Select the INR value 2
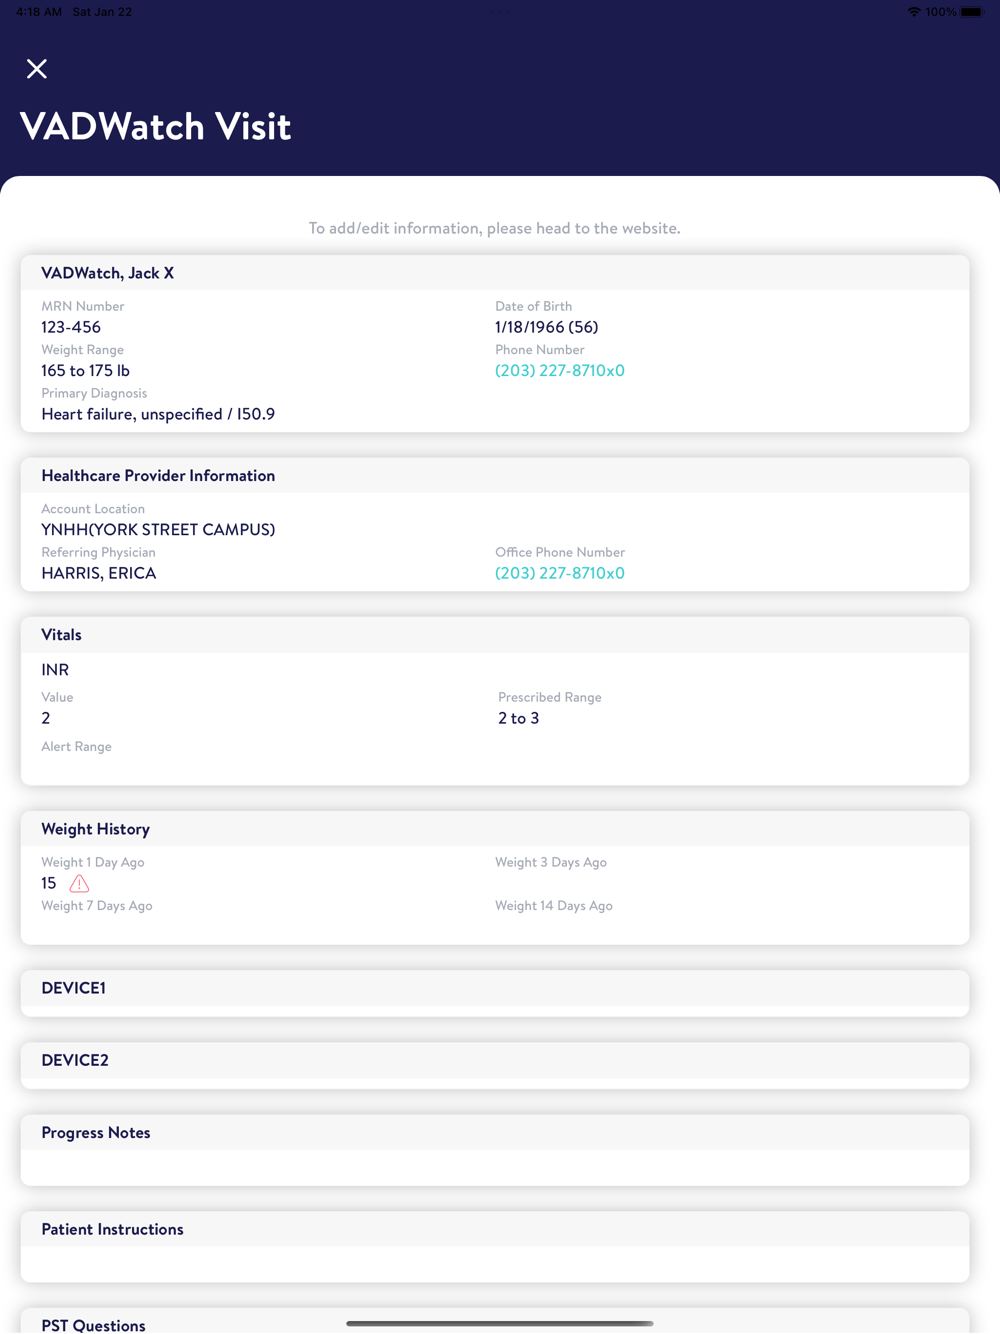The image size is (1000, 1334). 46,718
